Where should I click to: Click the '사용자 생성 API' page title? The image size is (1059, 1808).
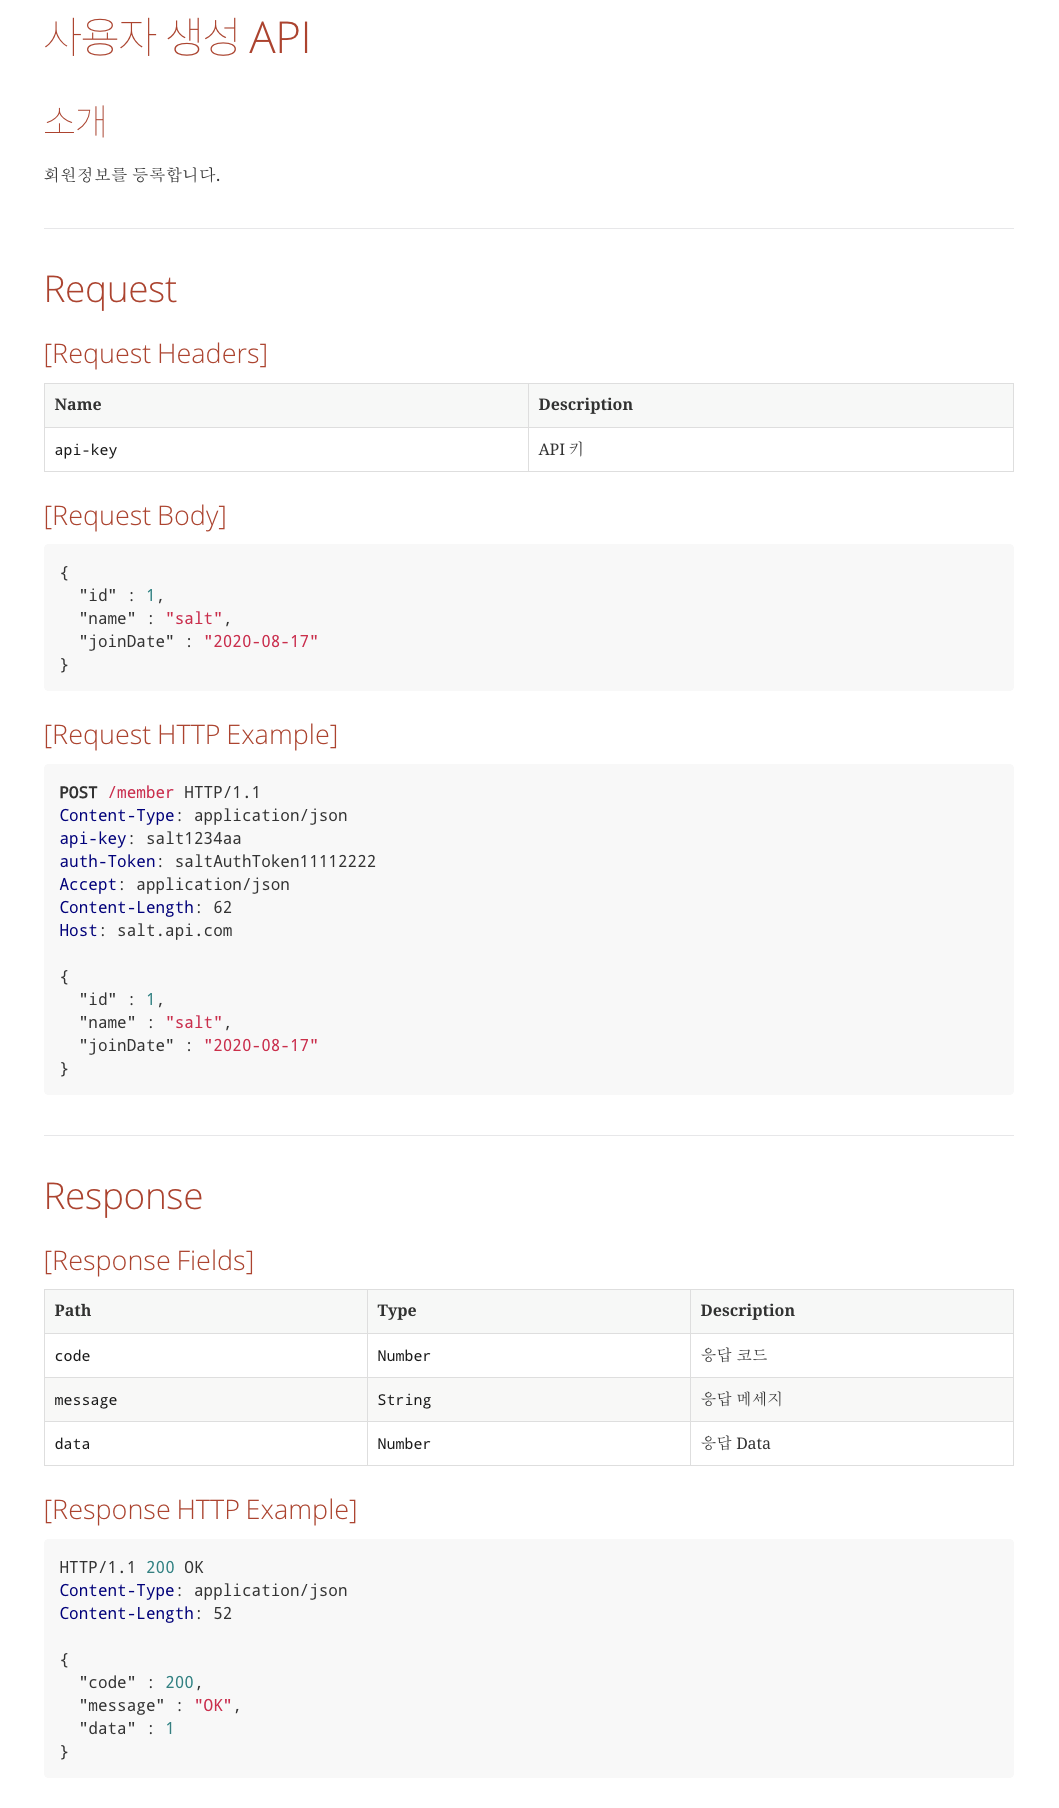pos(177,38)
